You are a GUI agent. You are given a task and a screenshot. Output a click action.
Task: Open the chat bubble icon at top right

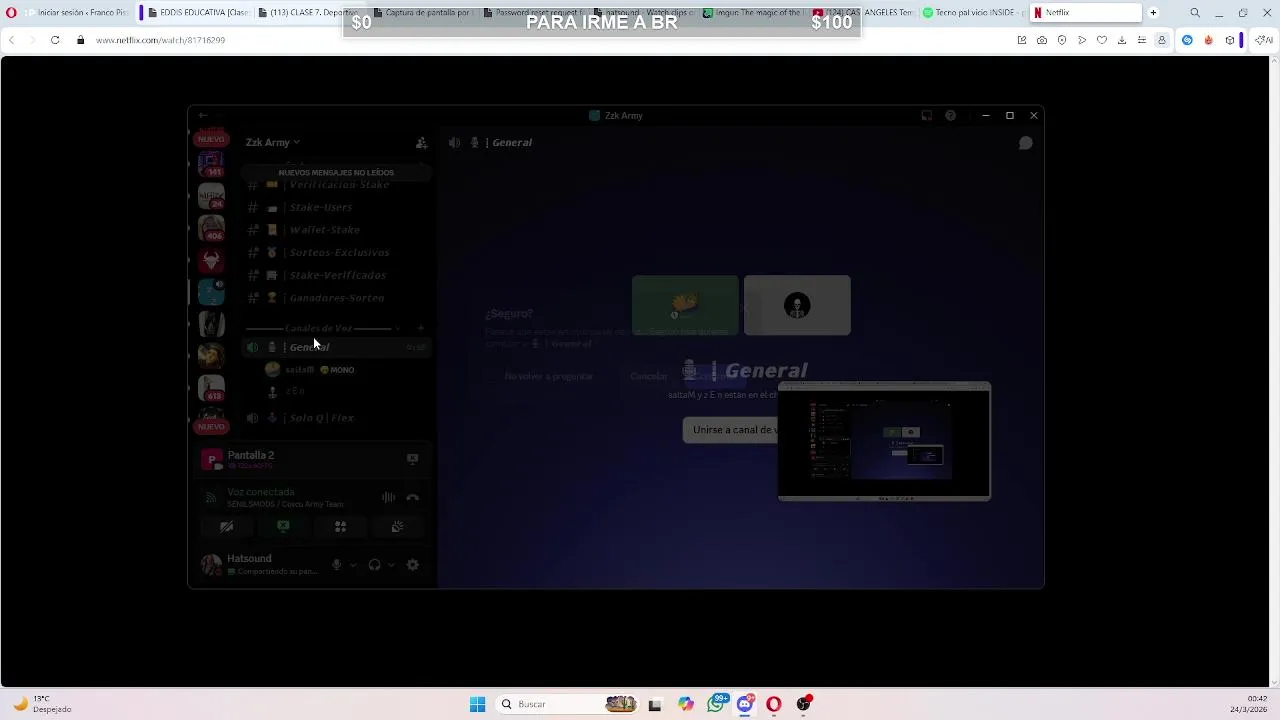1025,143
